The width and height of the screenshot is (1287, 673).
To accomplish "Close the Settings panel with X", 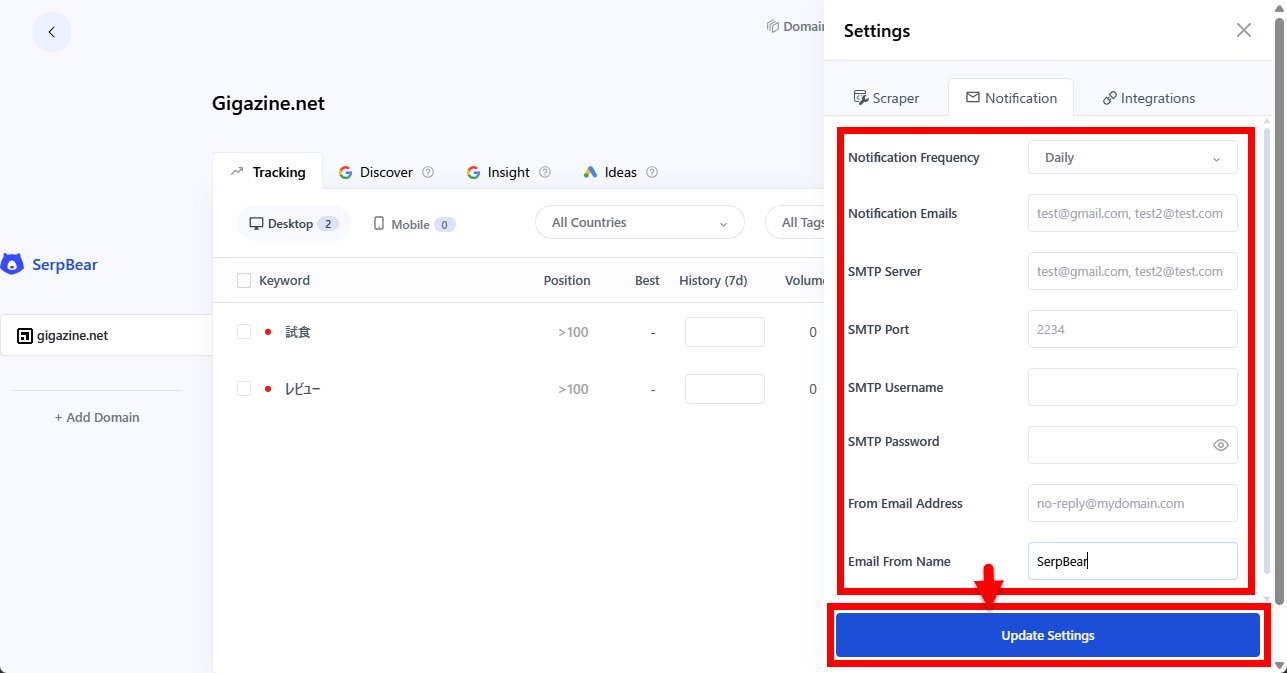I will pyautogui.click(x=1243, y=30).
